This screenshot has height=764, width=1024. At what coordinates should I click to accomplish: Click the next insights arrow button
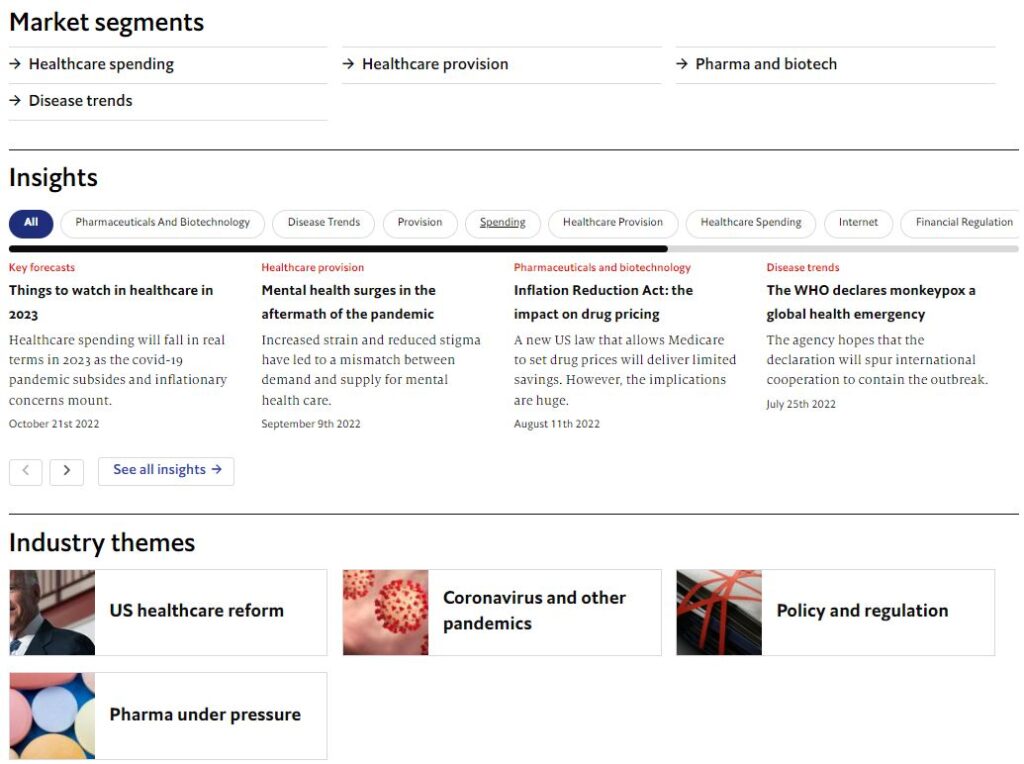pyautogui.click(x=66, y=471)
